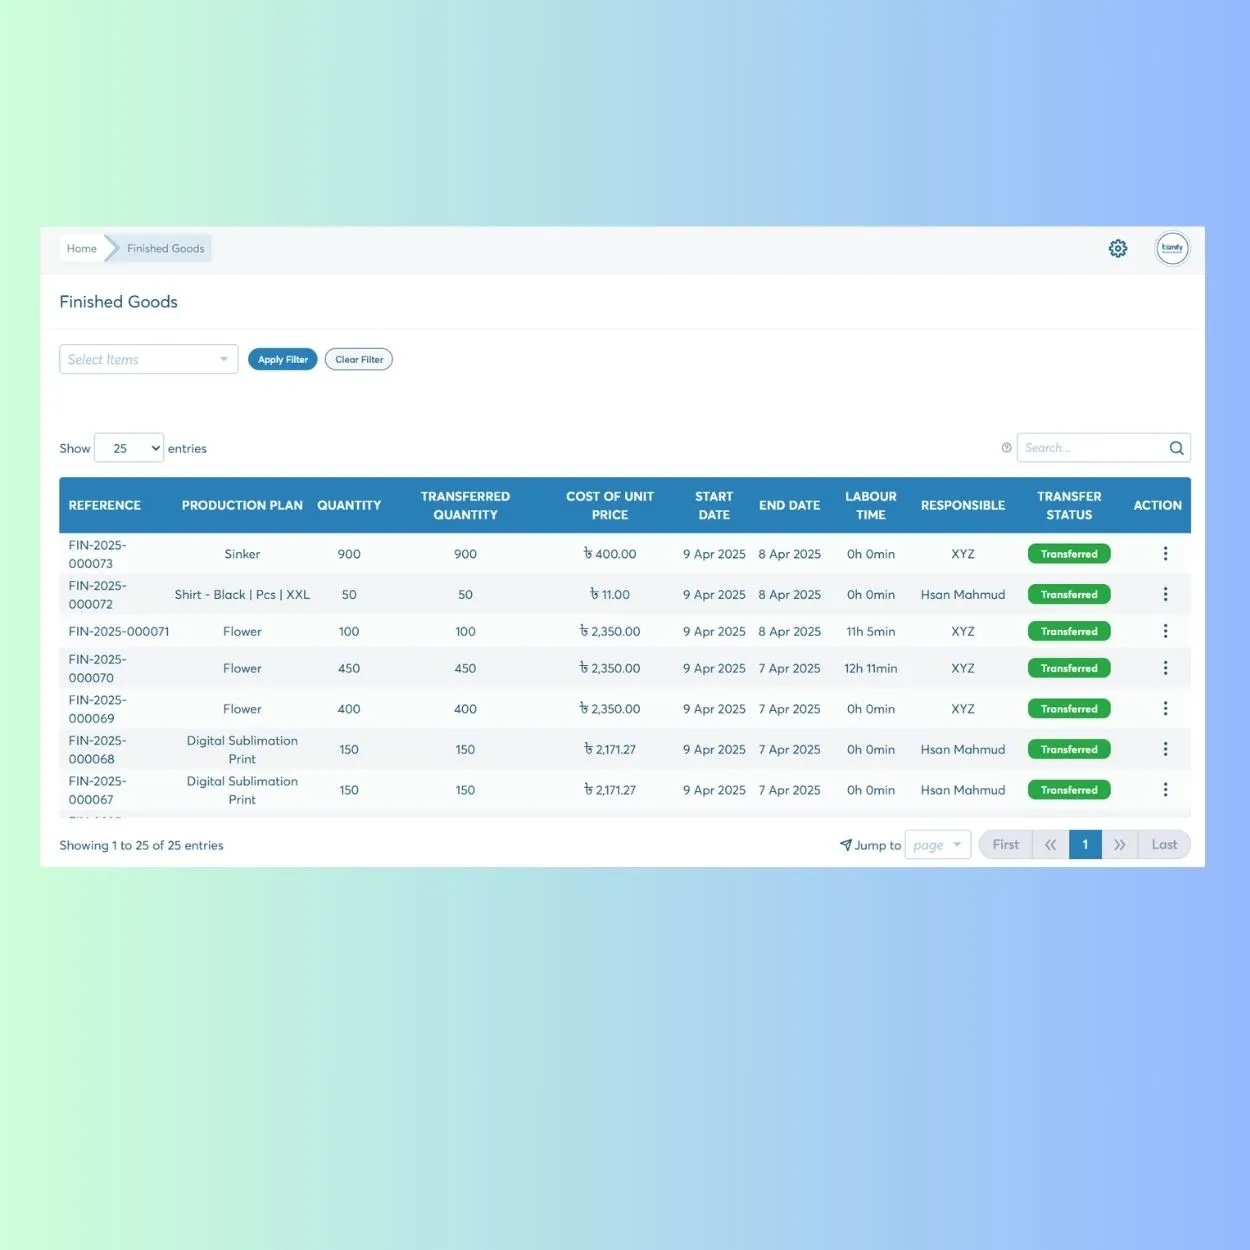This screenshot has height=1250, width=1250.
Task: Go to next page with double-right chevron
Action: 1120,844
